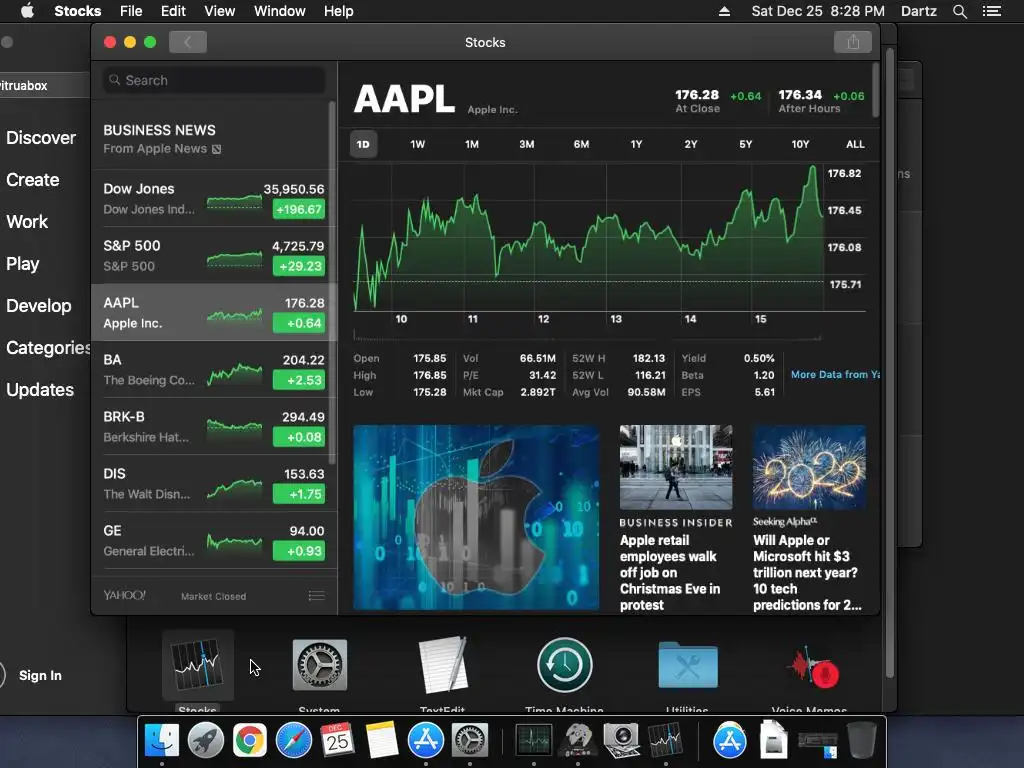Select the Dow Jones watchlist row
Viewport: 1024px width, 768px height.
[x=214, y=199]
